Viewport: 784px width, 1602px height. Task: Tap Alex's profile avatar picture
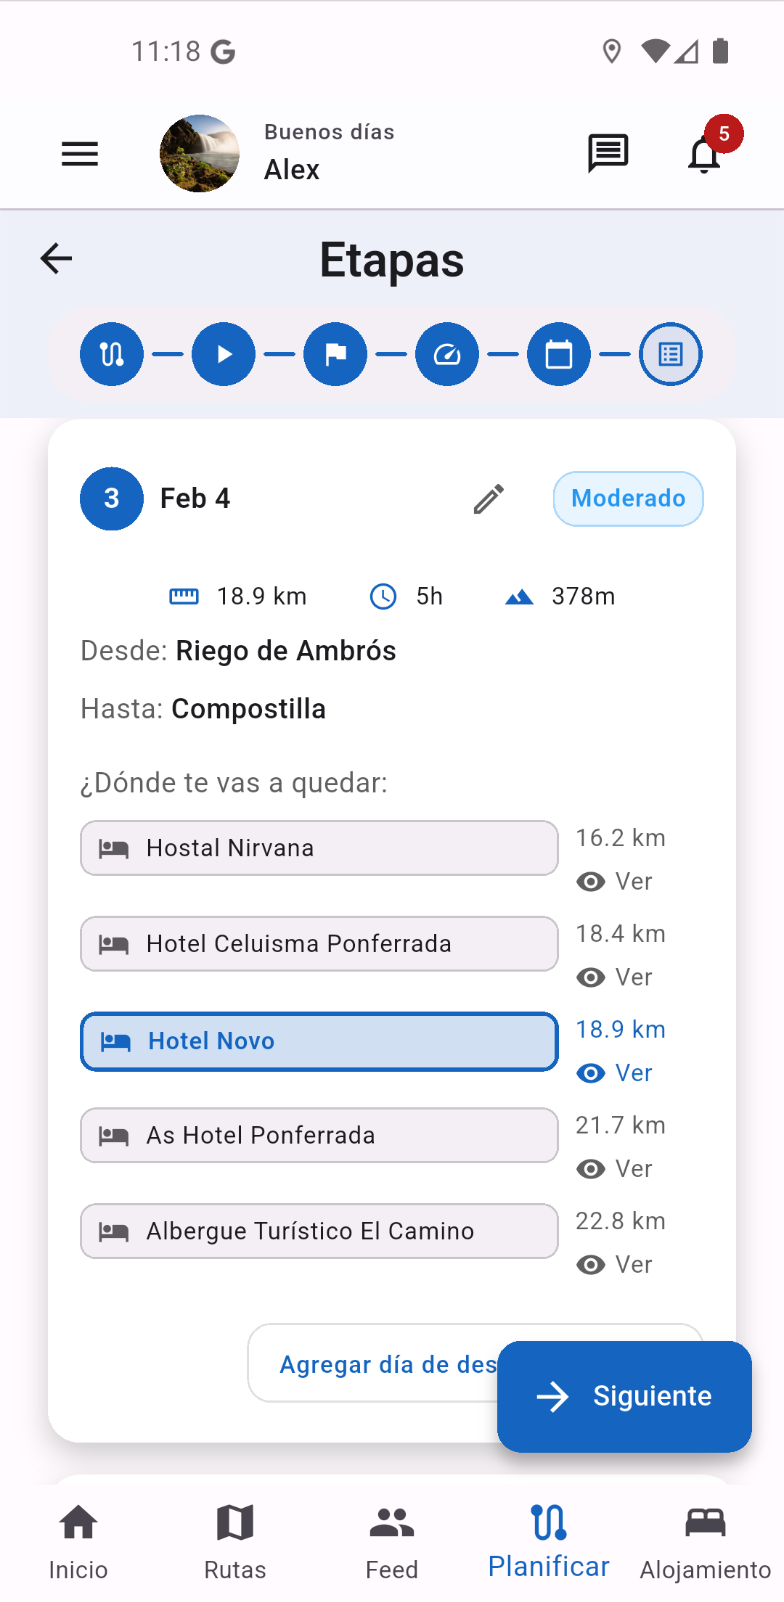point(200,154)
